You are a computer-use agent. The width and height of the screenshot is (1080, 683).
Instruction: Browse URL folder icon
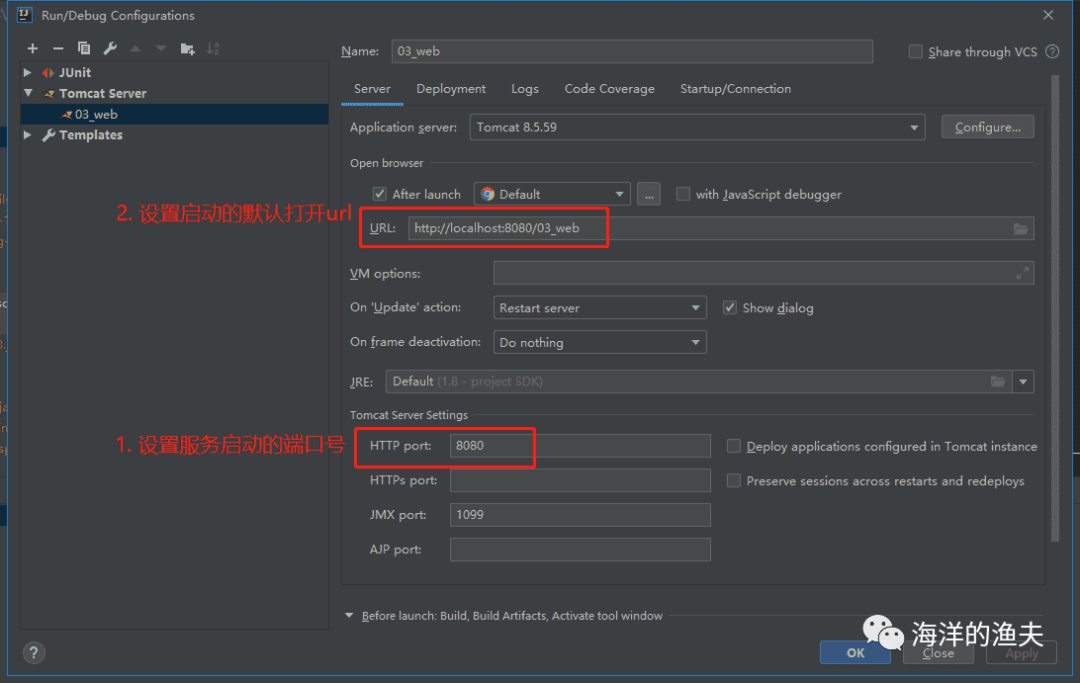click(1020, 229)
